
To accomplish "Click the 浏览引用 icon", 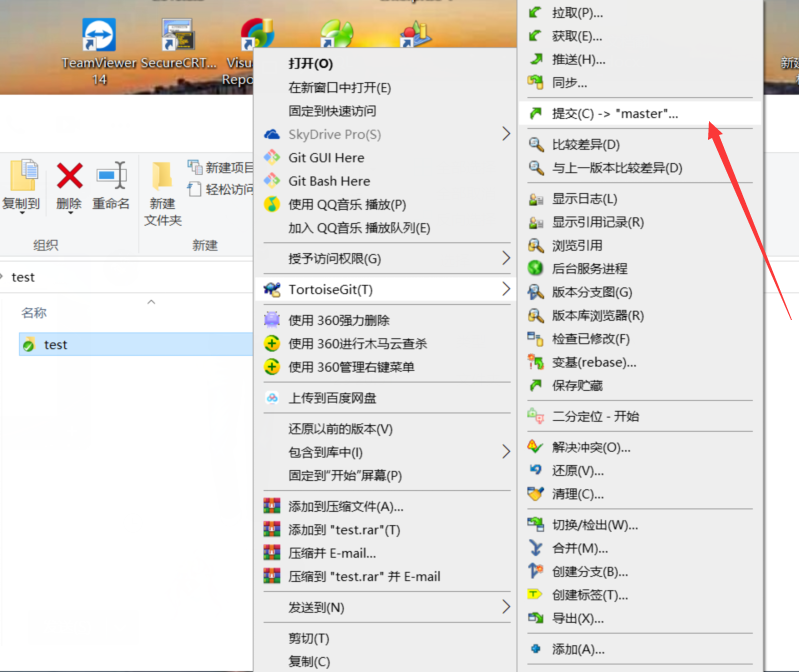I will click(536, 246).
